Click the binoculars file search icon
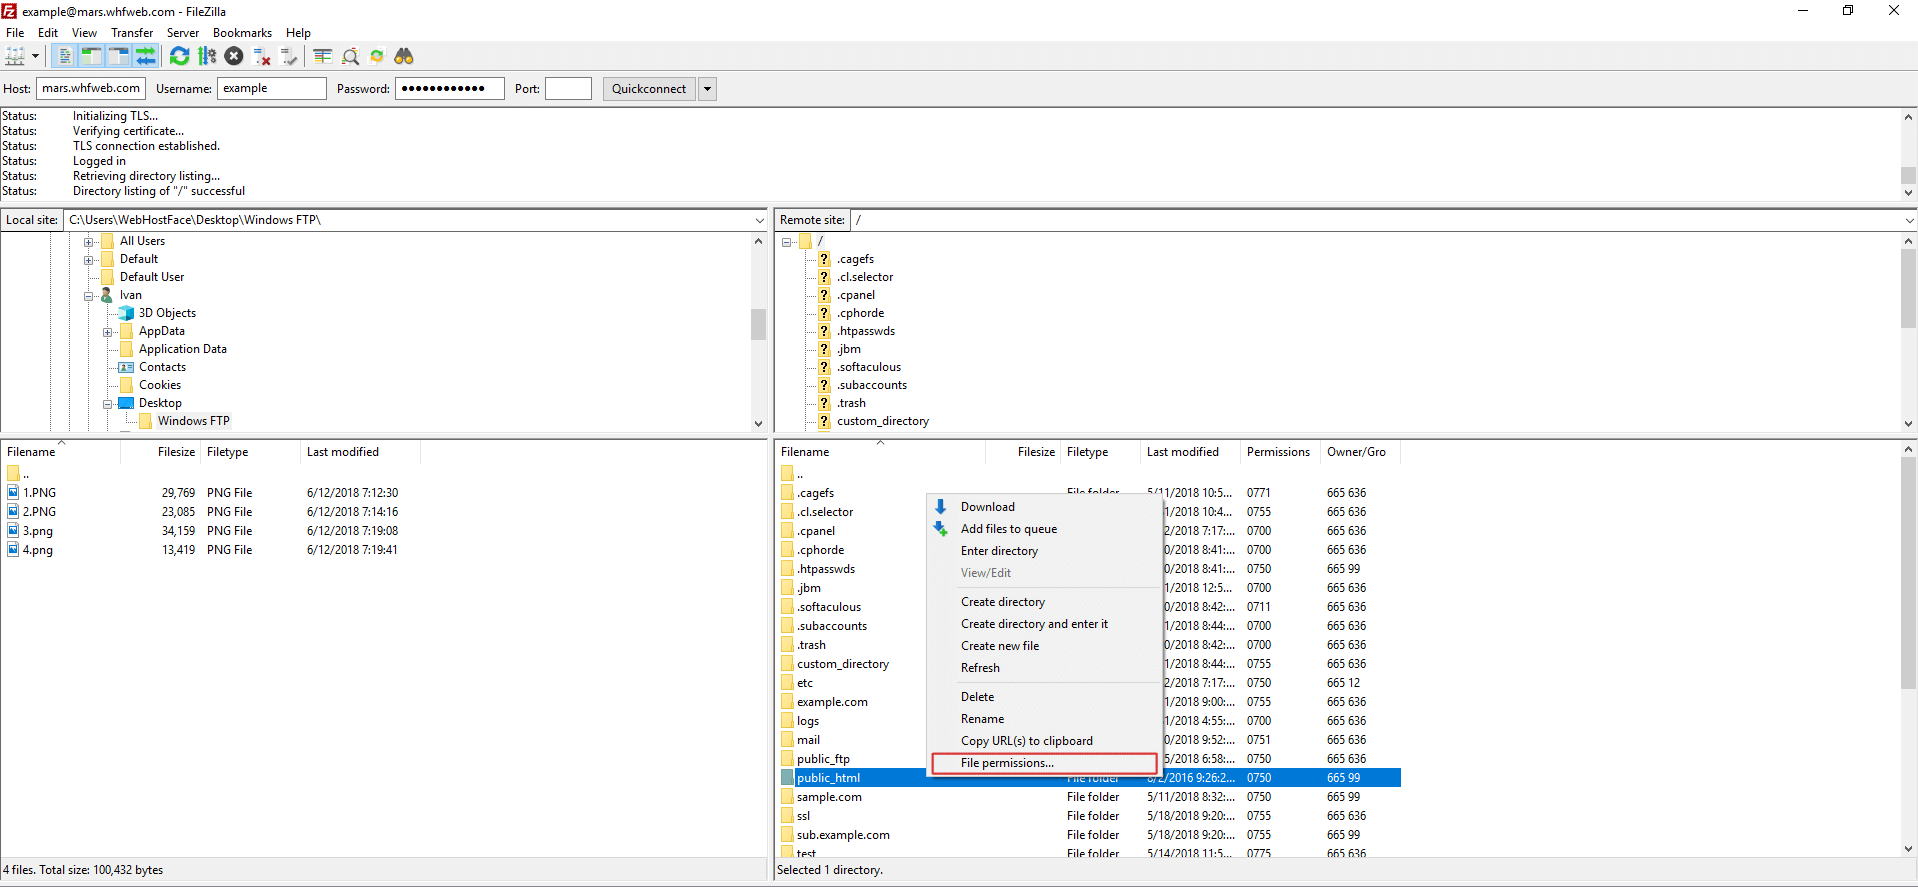This screenshot has width=1918, height=888. [404, 56]
